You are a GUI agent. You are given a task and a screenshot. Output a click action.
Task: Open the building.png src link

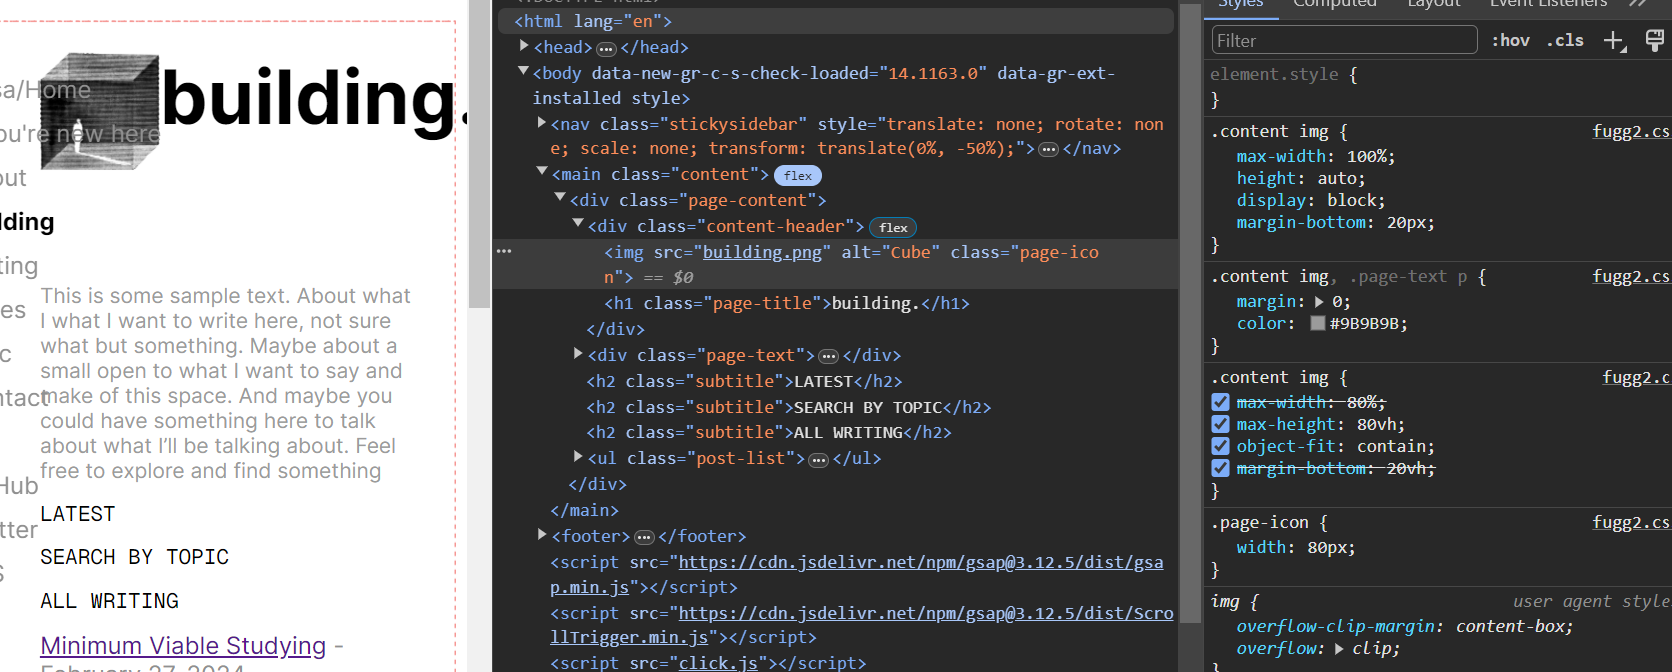[762, 252]
